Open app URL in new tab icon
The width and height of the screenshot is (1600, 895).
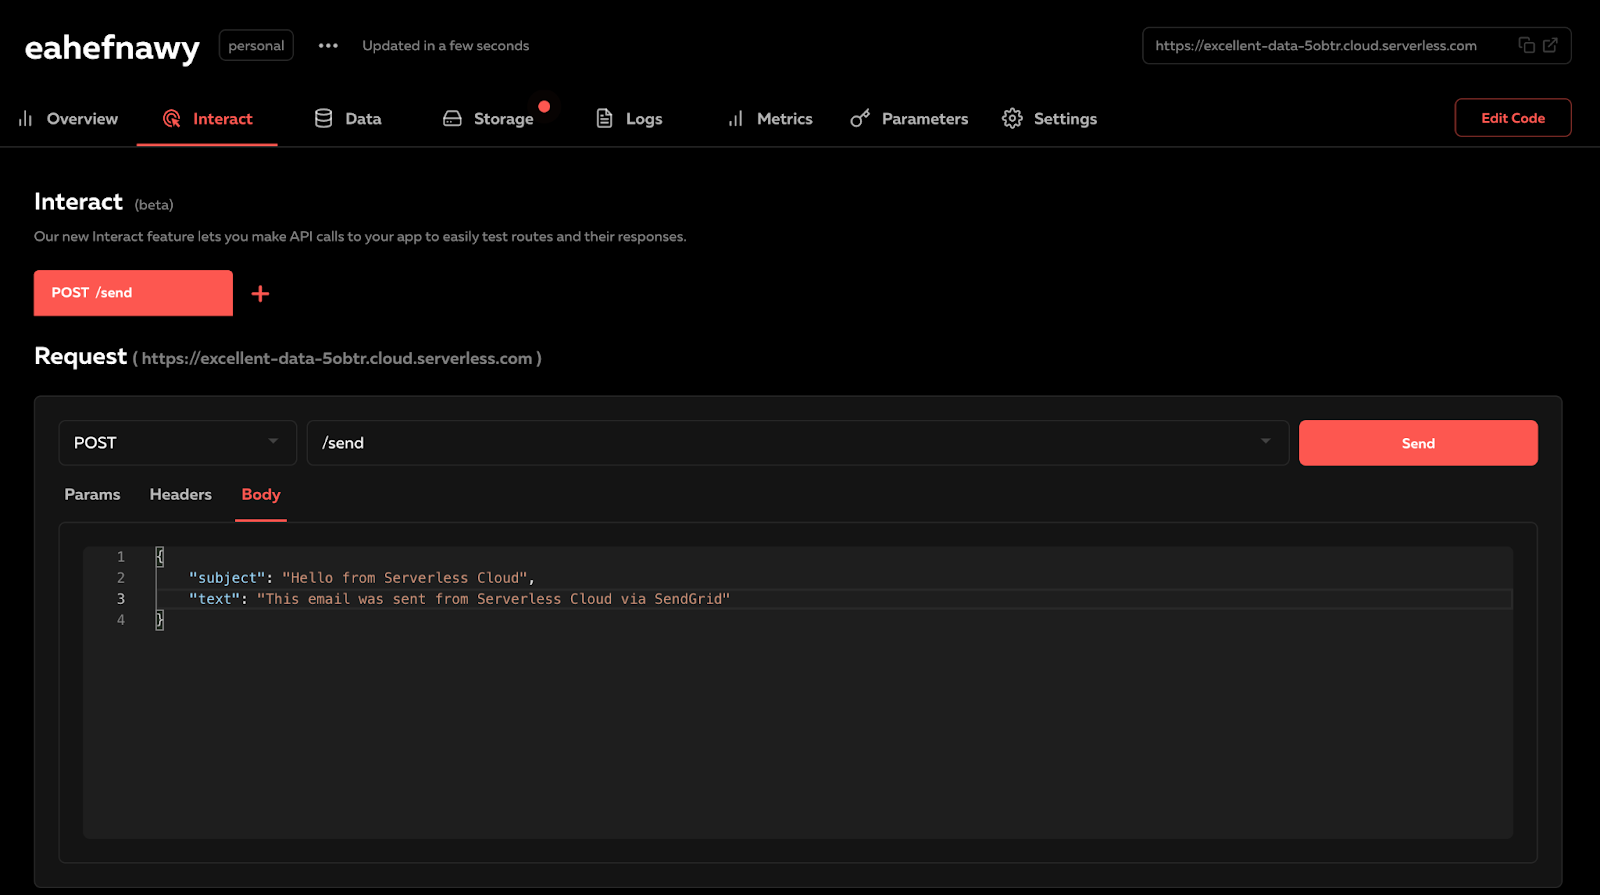(x=1550, y=45)
